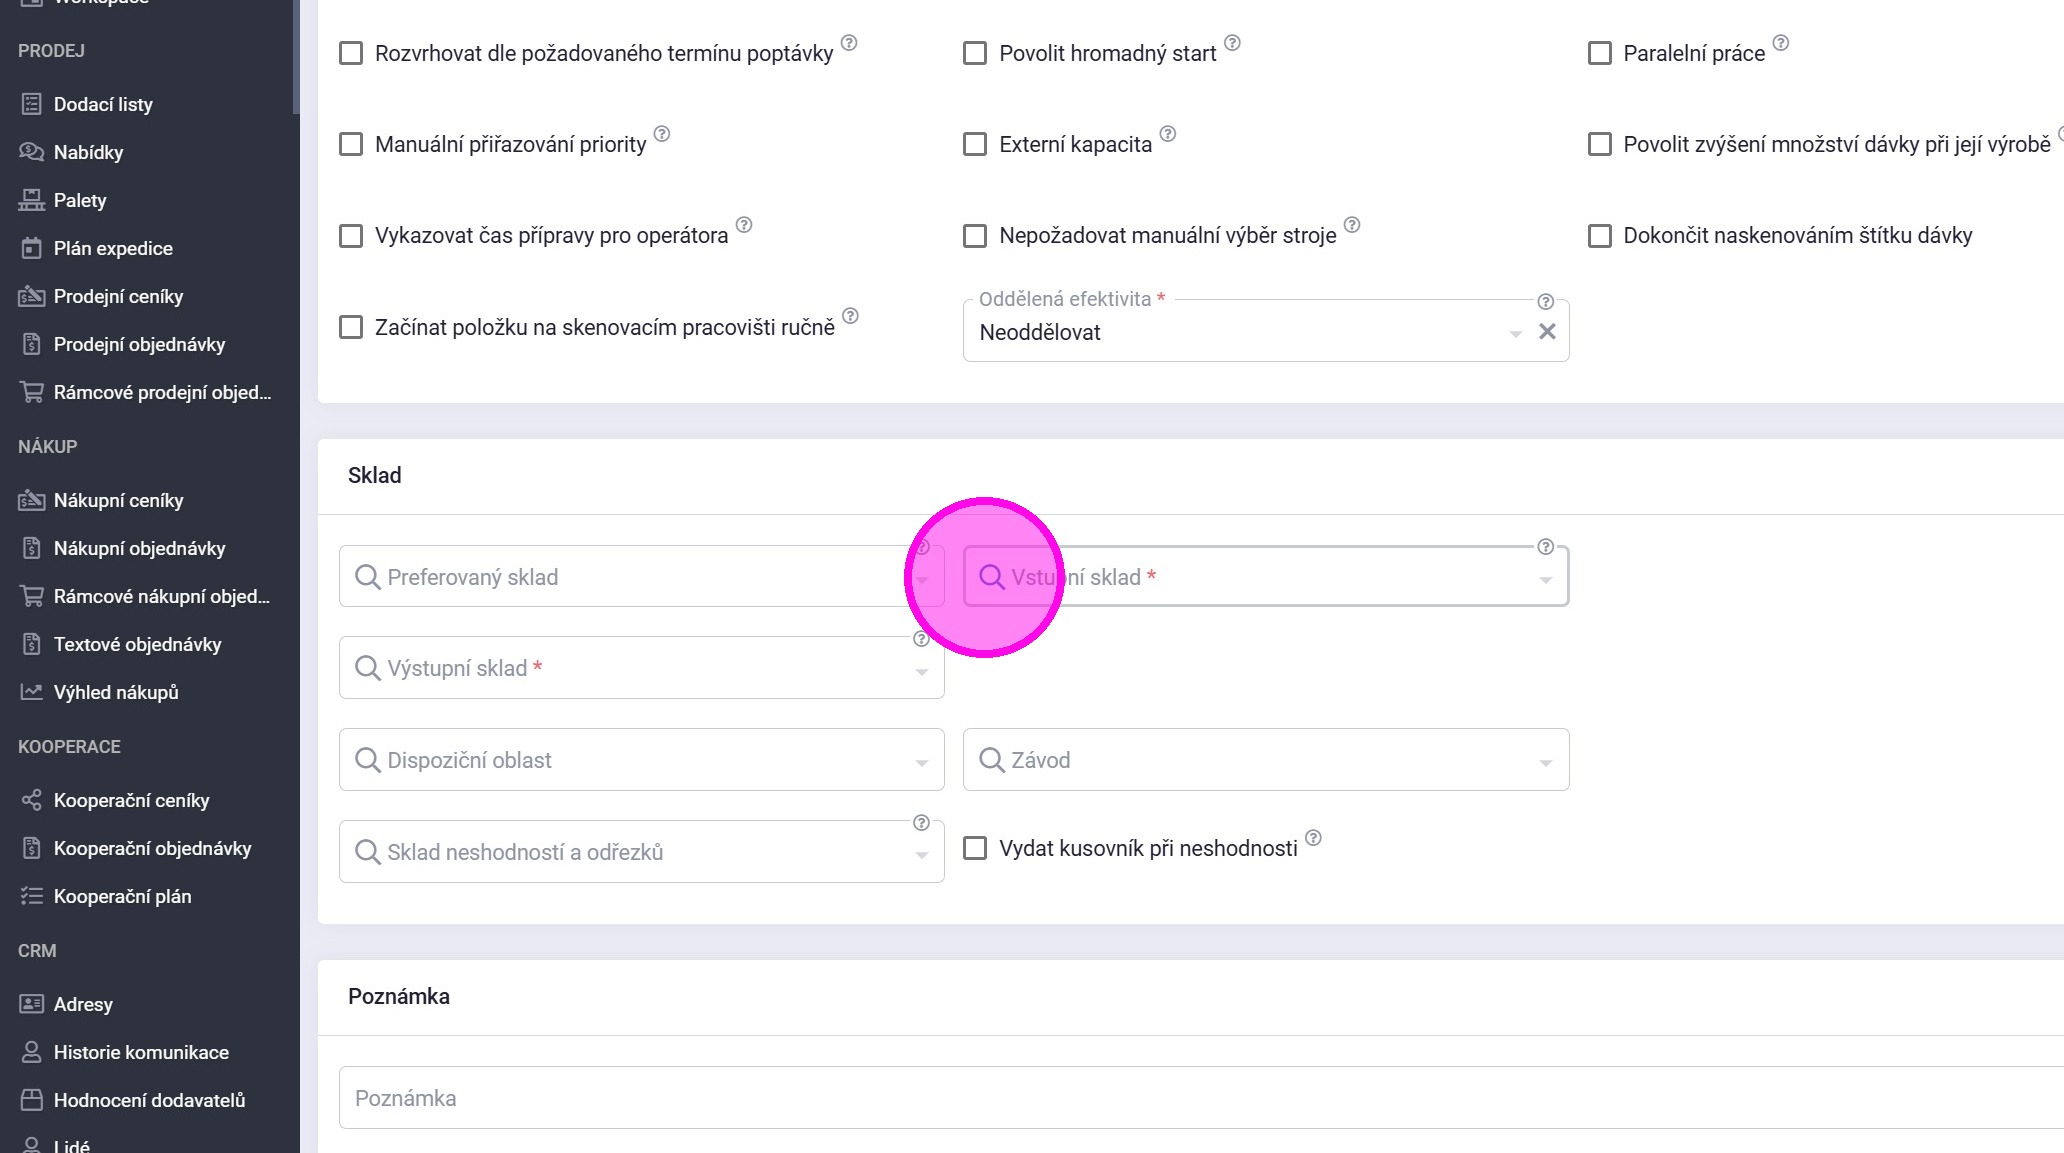The height and width of the screenshot is (1153, 2064).
Task: Open the Historie komunikace link
Action: [141, 1052]
